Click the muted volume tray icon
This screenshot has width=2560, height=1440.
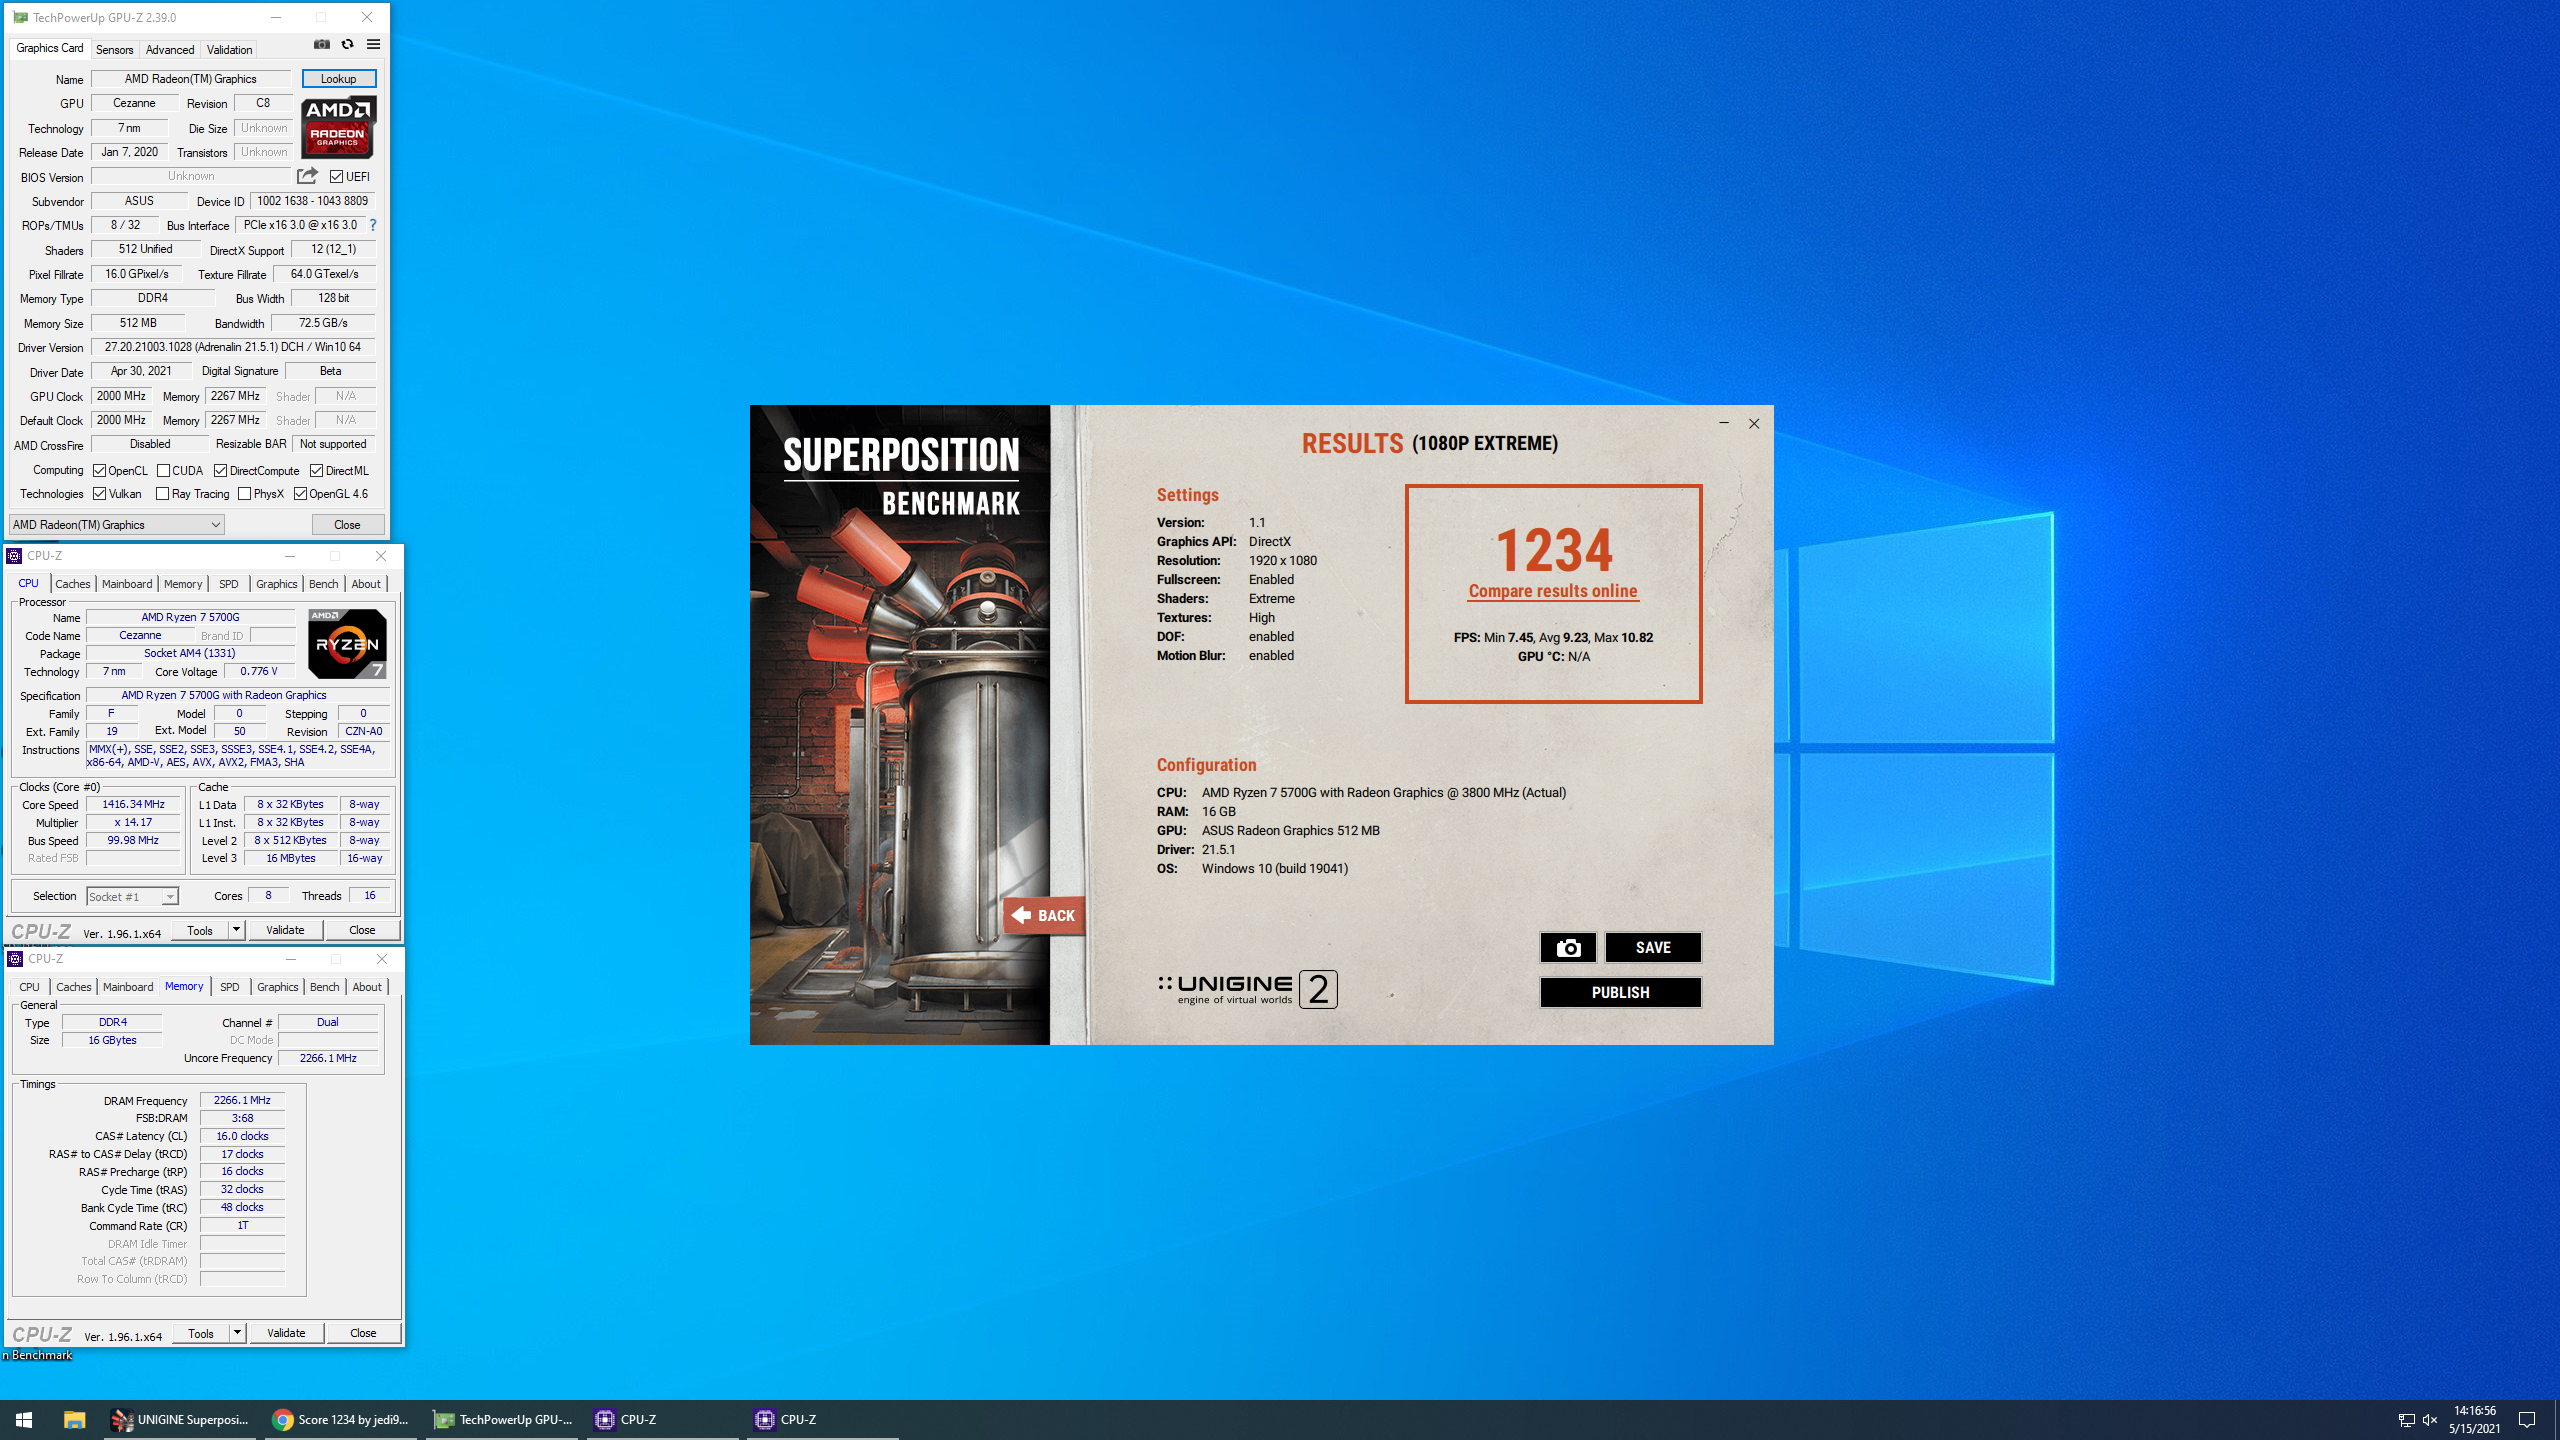click(2430, 1420)
